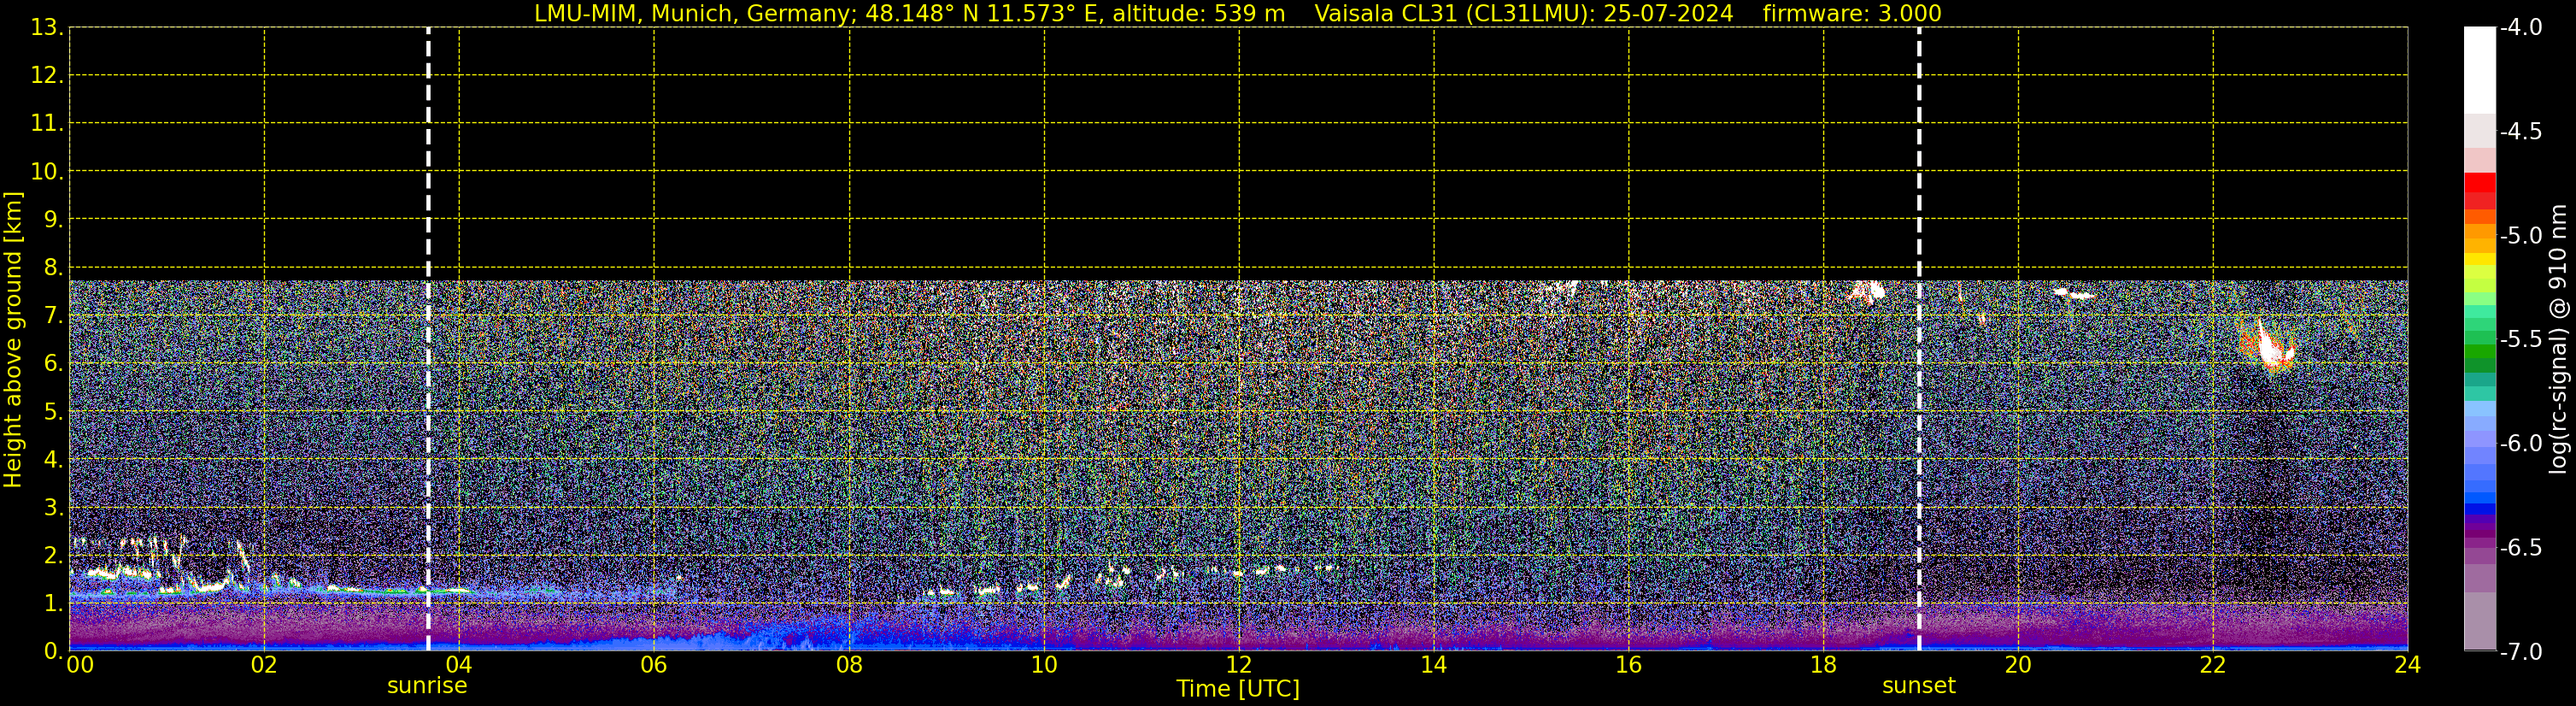This screenshot has width=2576, height=706.
Task: Click the grey-mauve segment near -7.0 on the colorbar
Action: click(x=2480, y=621)
